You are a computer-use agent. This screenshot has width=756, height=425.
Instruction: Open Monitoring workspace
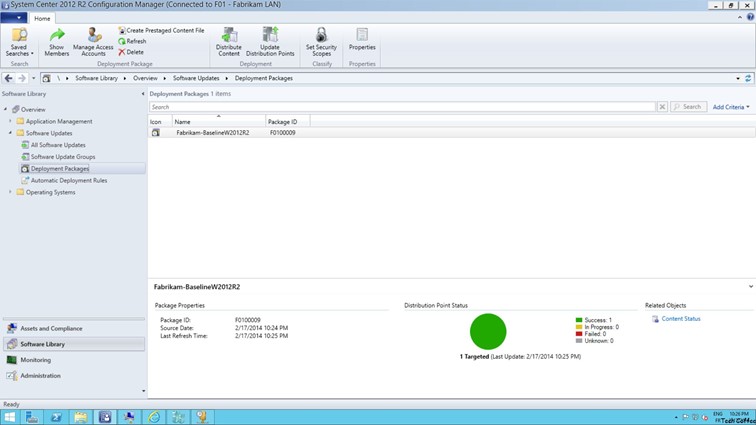click(73, 360)
